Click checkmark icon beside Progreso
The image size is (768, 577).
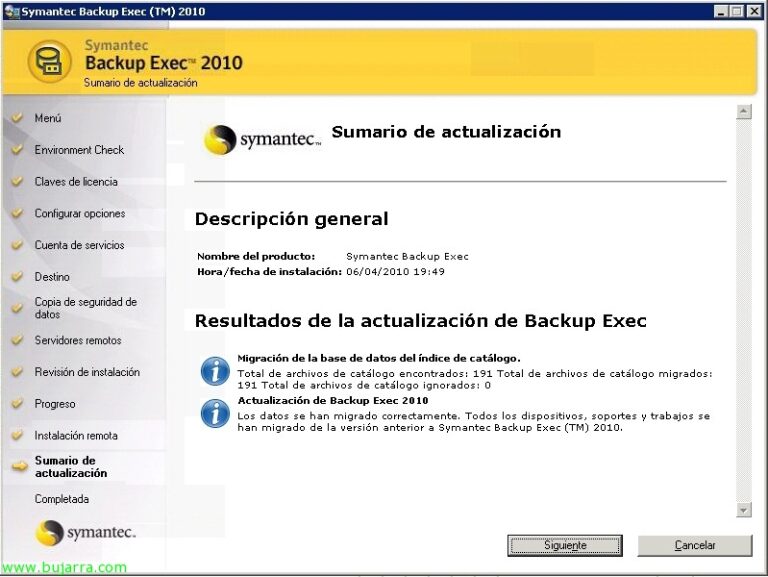point(18,403)
